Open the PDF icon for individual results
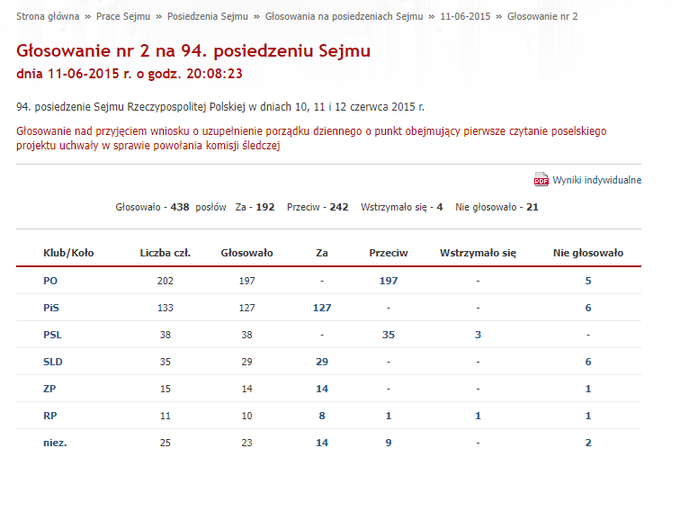 (x=541, y=179)
